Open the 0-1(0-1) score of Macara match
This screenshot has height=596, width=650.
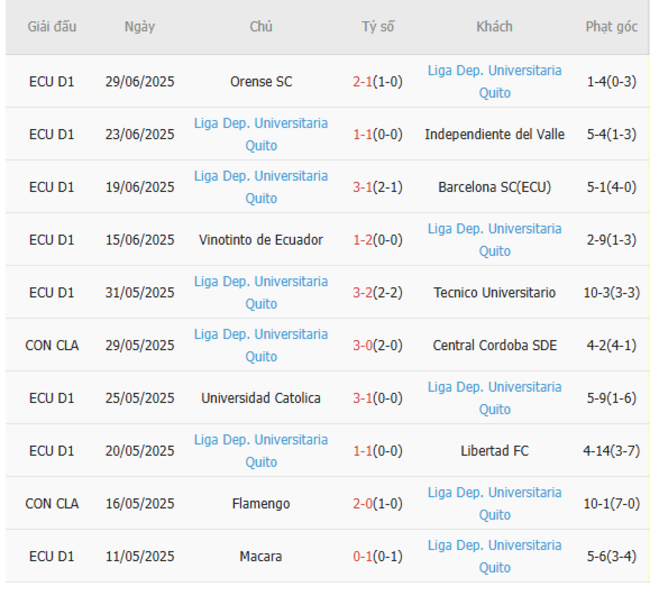click(377, 556)
